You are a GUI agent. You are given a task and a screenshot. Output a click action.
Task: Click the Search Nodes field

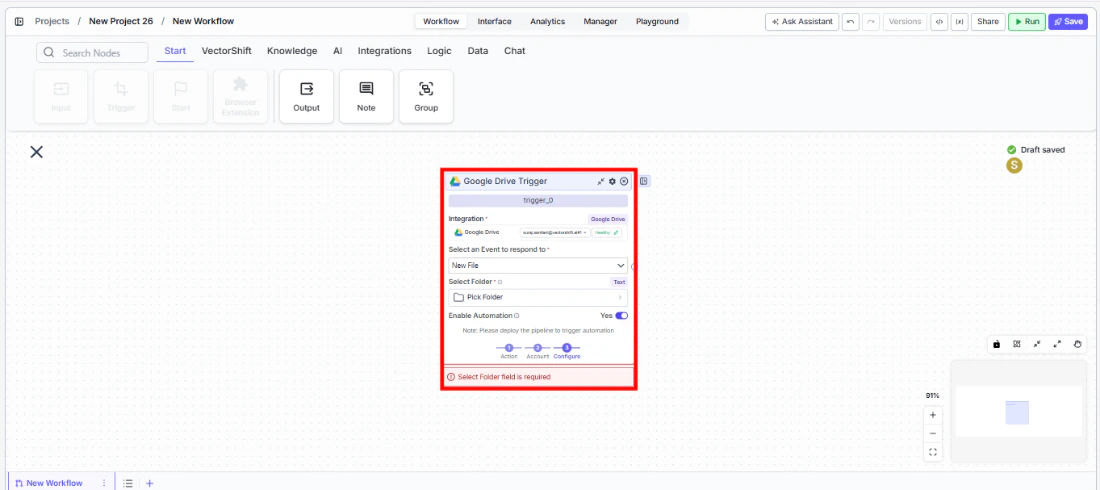click(x=92, y=53)
